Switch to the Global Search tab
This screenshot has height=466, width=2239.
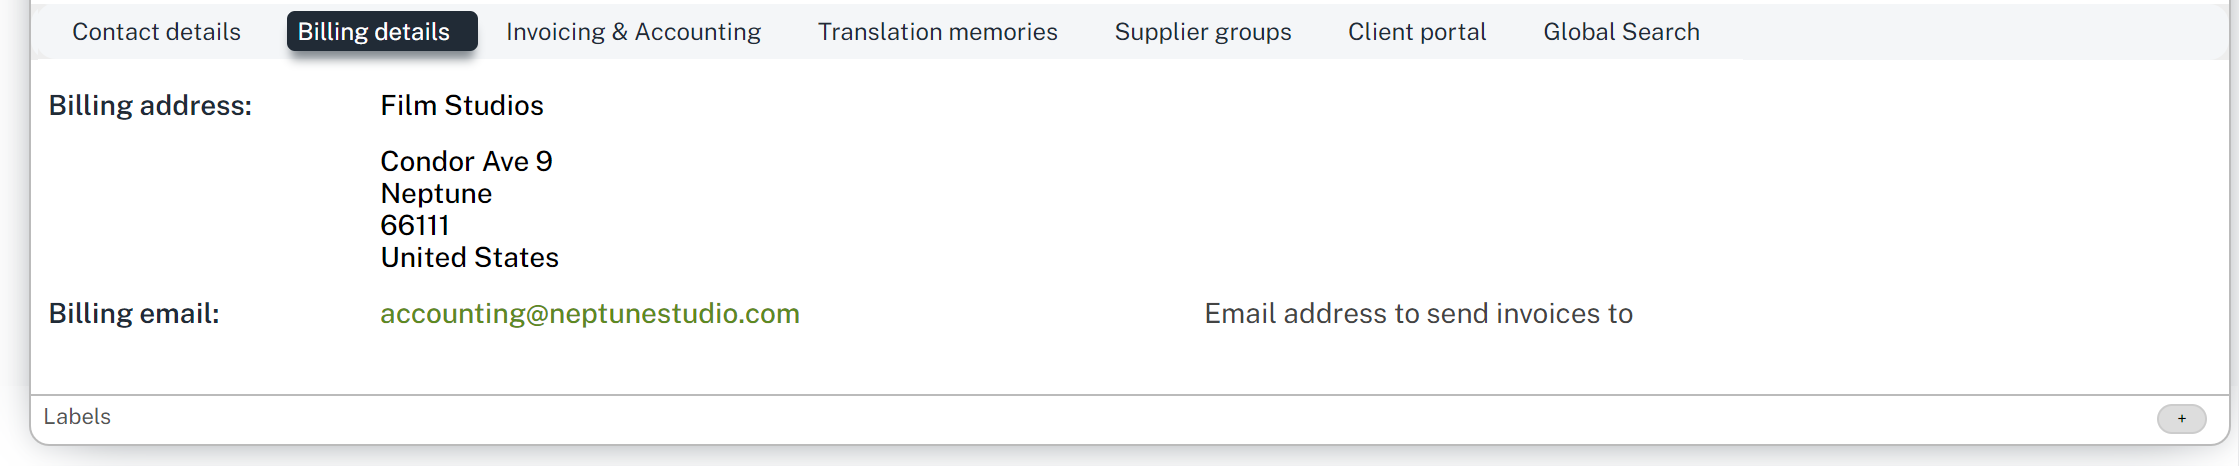click(x=1620, y=32)
